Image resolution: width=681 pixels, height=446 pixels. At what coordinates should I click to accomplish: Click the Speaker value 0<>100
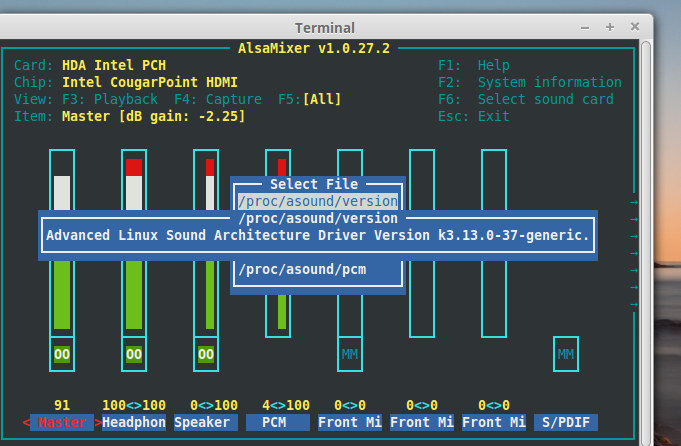click(x=214, y=406)
